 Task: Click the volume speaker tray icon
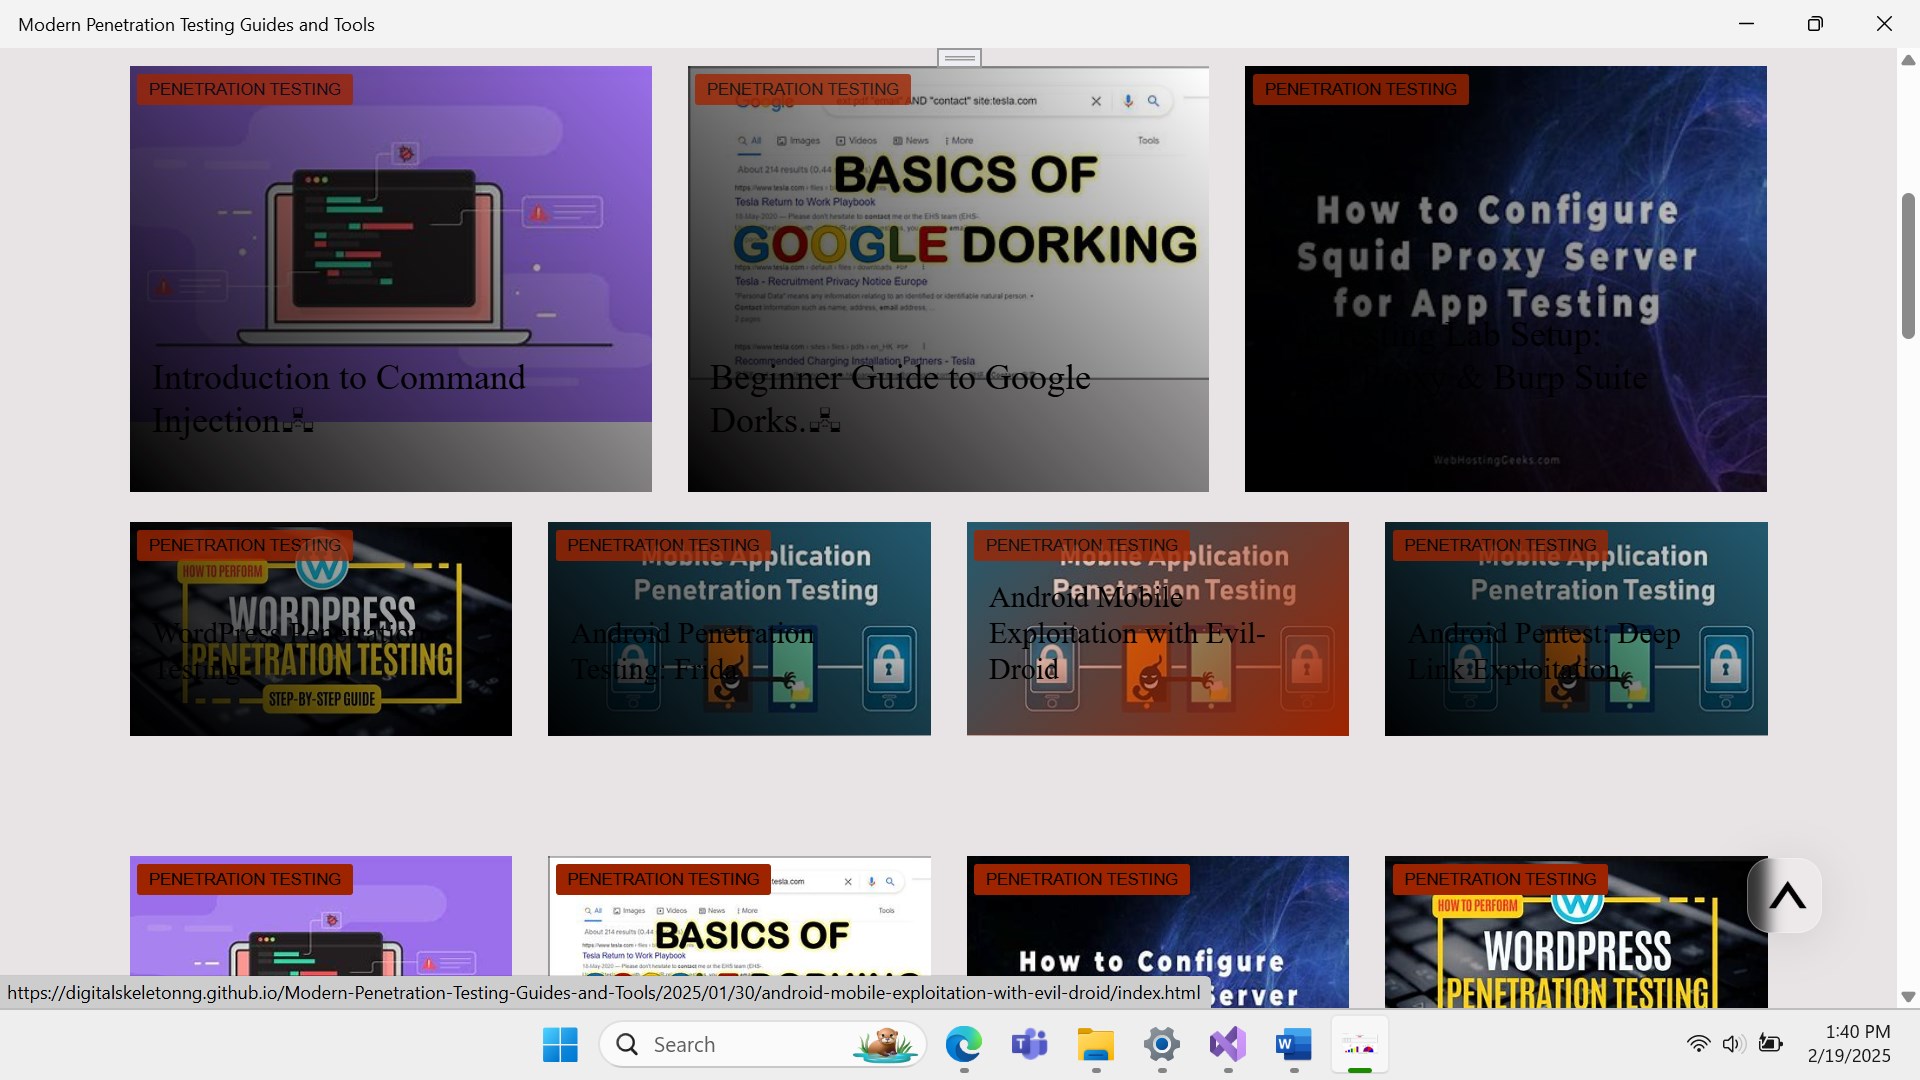coord(1733,1044)
